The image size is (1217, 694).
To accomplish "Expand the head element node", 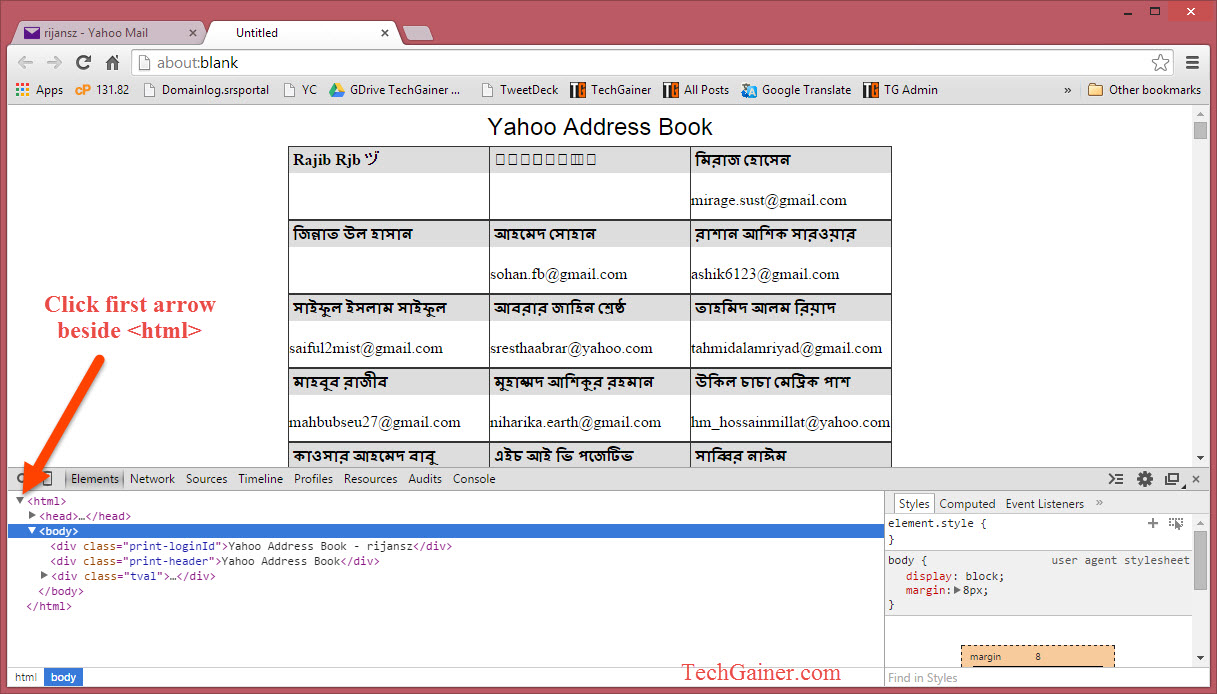I will [x=31, y=515].
